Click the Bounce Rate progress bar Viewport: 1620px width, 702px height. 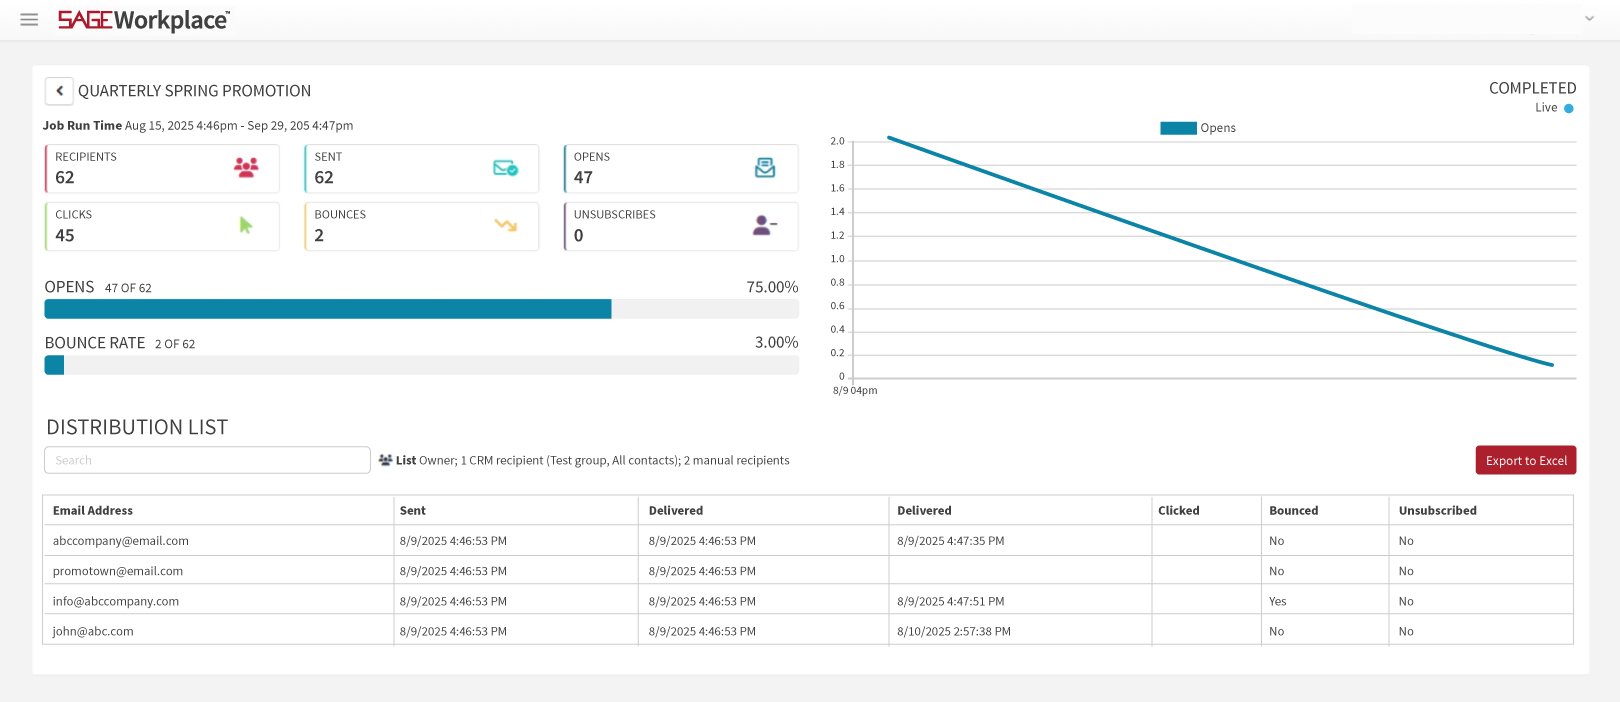421,366
